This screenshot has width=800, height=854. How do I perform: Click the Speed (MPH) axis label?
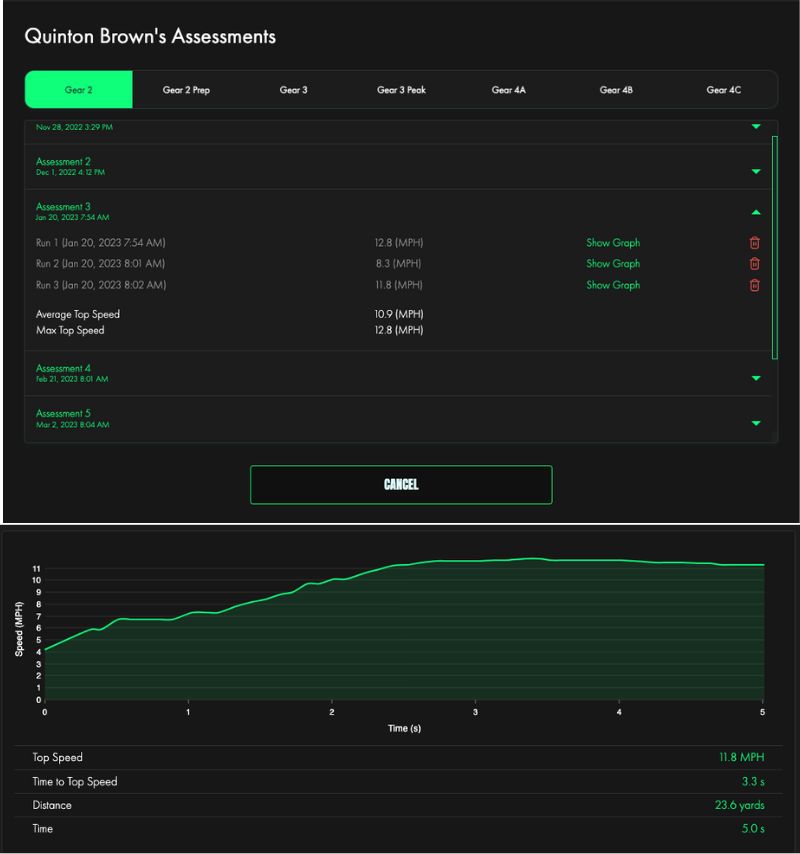19,629
